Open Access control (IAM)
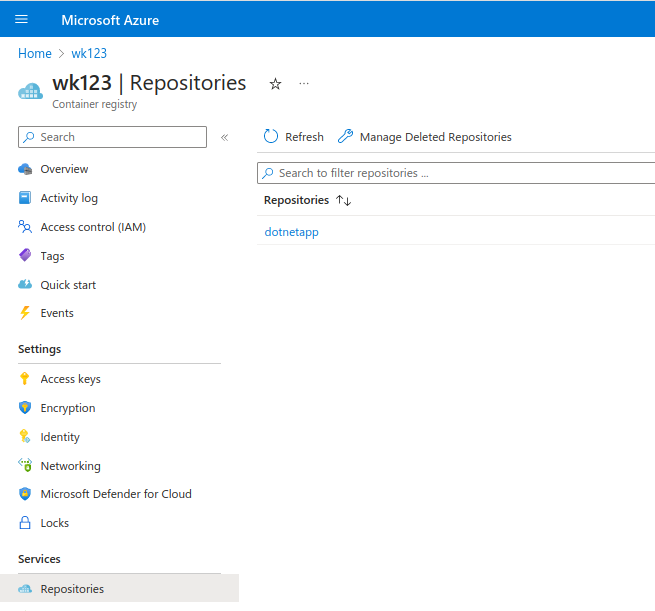 coord(93,227)
